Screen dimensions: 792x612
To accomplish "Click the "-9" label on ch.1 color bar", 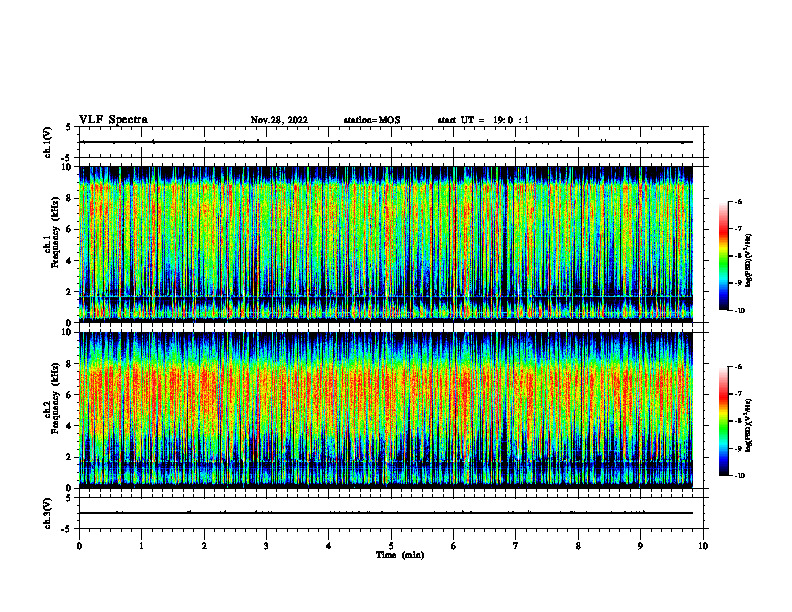I will tap(738, 283).
